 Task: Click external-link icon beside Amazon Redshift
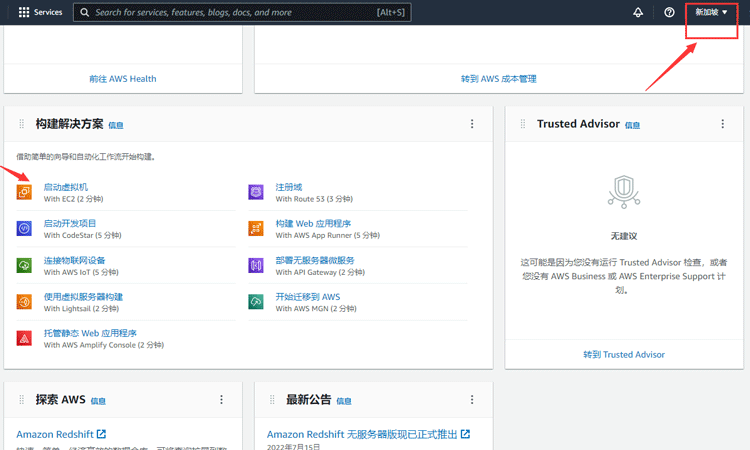click(x=101, y=434)
